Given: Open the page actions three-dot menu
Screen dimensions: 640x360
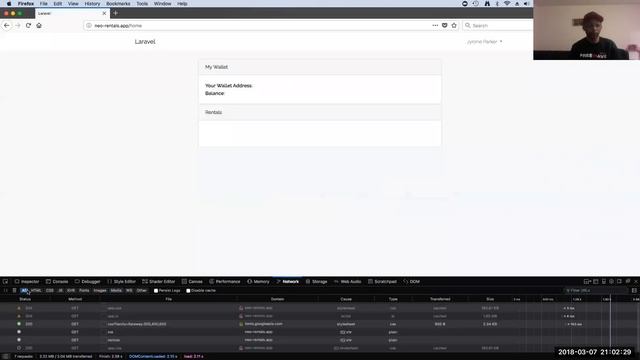Looking at the screenshot, I should 435,25.
